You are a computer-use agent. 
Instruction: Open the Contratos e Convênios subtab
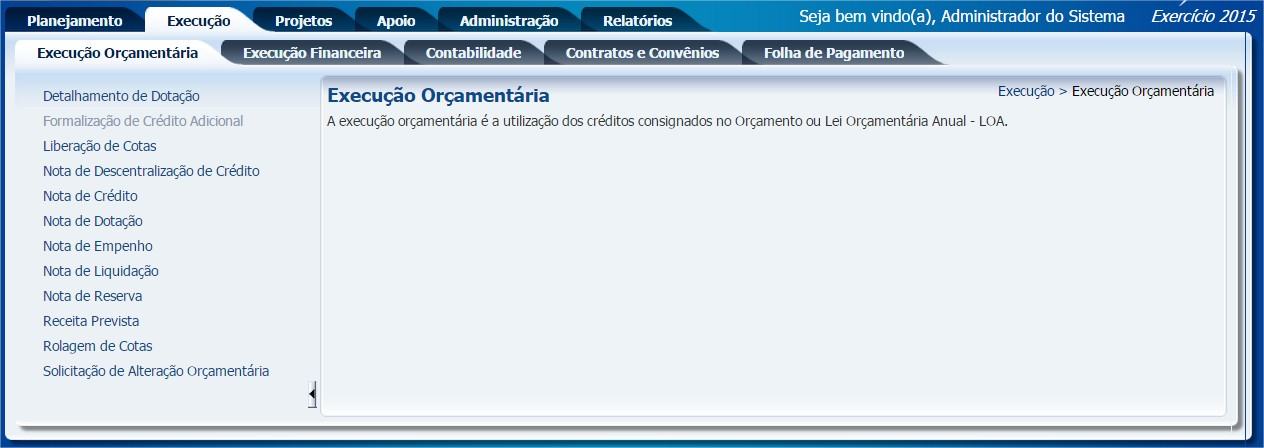click(642, 53)
